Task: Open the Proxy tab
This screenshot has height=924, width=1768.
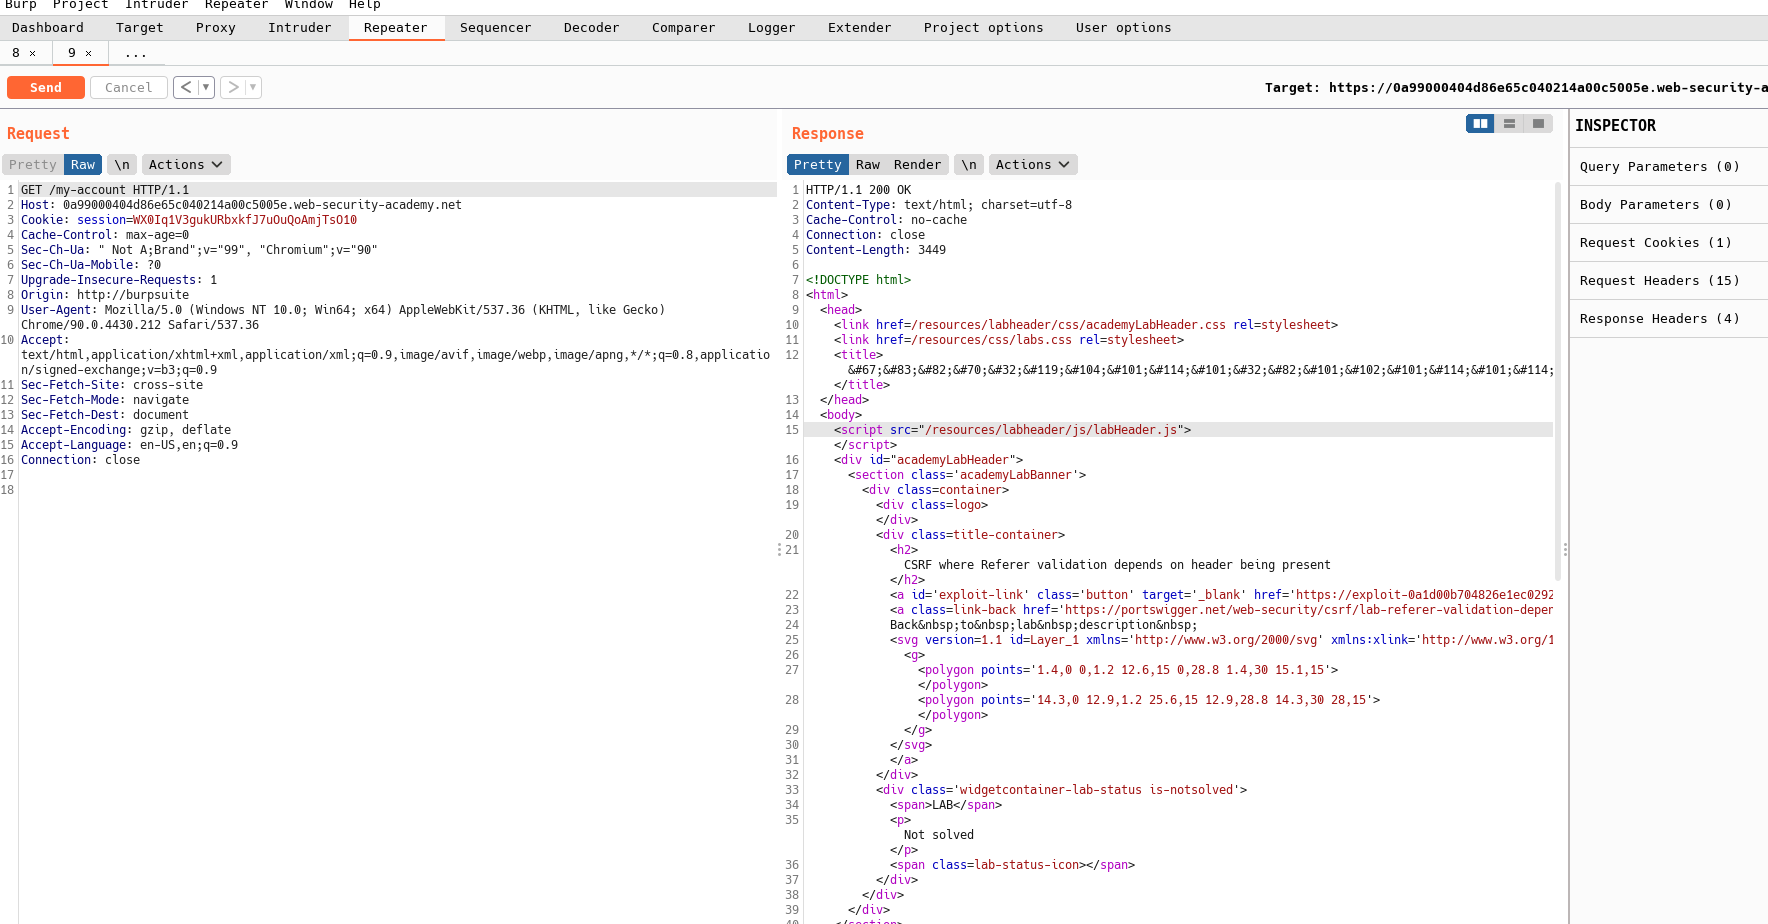Action: pos(216,28)
